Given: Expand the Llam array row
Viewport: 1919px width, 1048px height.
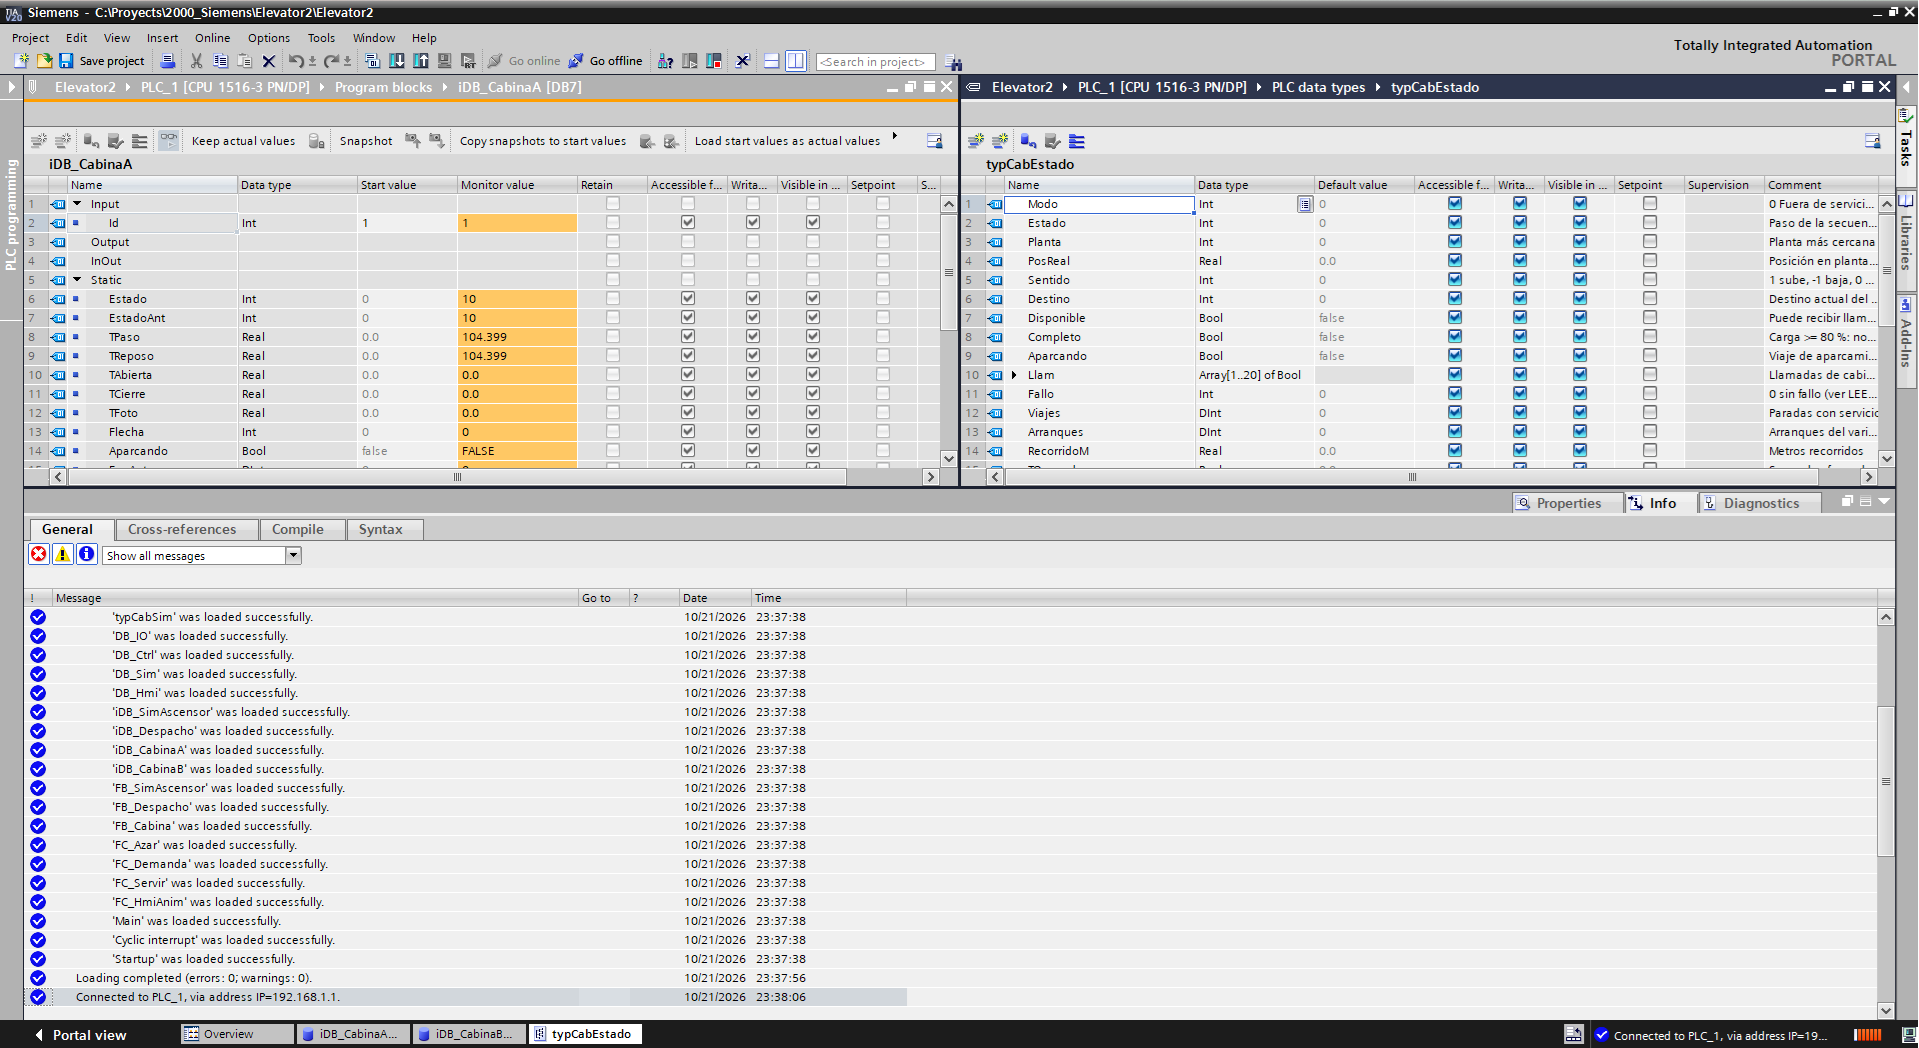Looking at the screenshot, I should click(1014, 375).
